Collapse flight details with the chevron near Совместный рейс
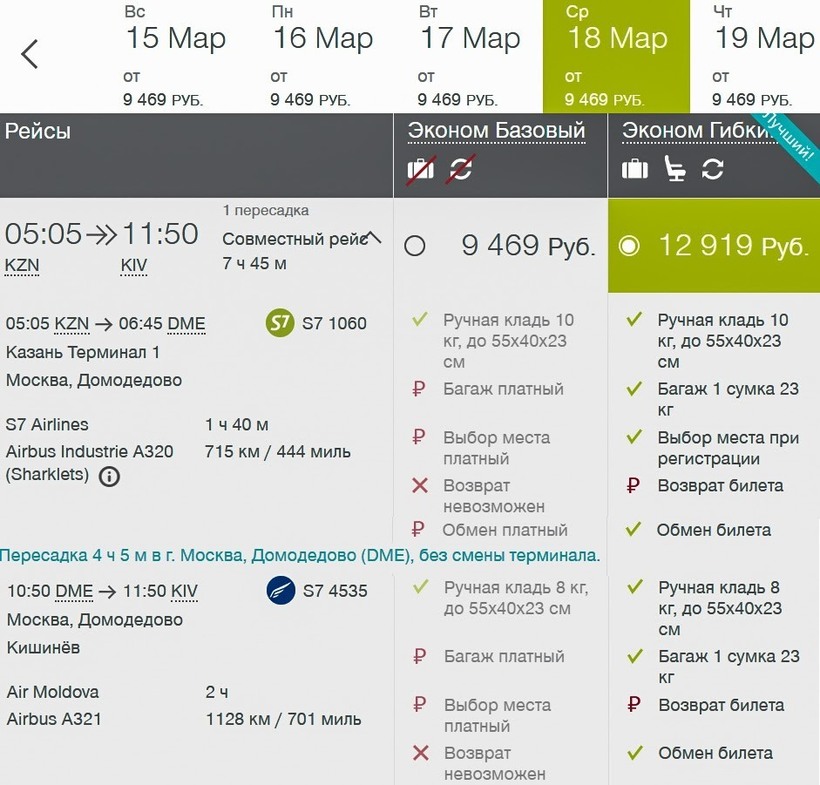Viewport: 820px width, 785px height. [372, 238]
